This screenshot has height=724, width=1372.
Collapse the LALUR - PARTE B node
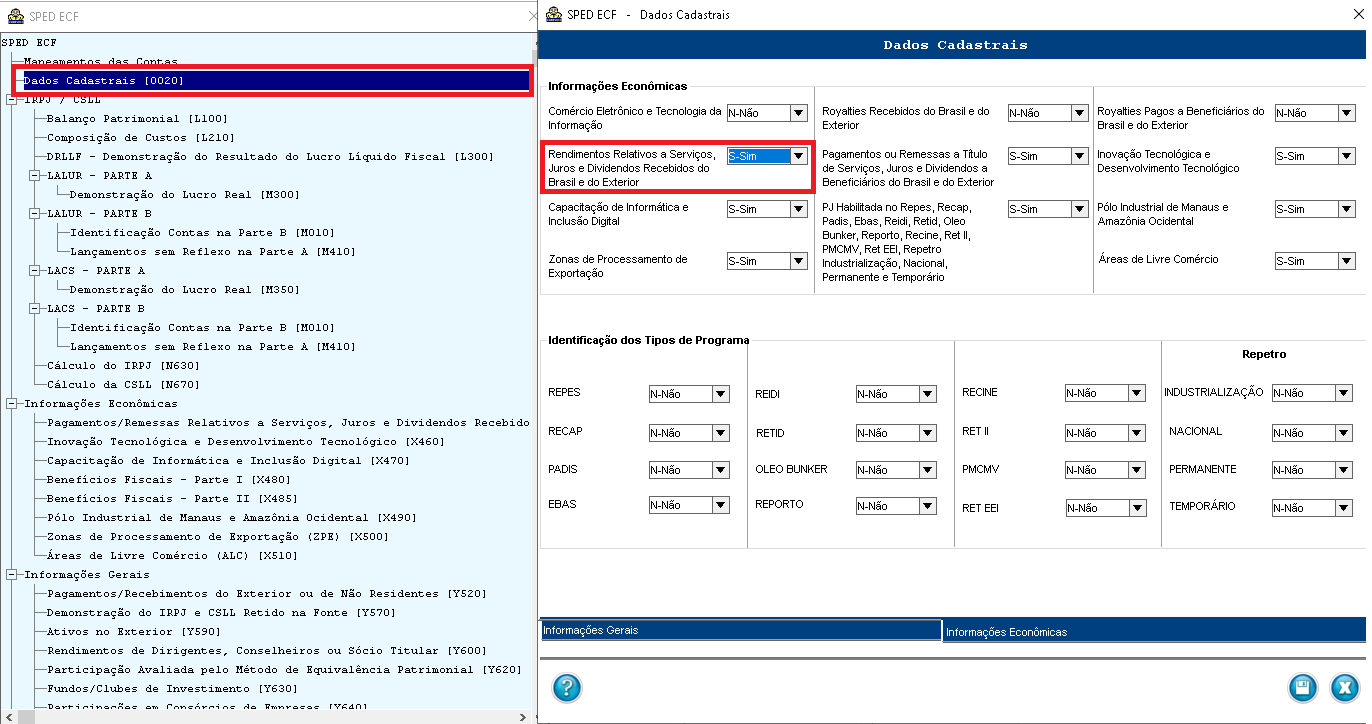(34, 214)
